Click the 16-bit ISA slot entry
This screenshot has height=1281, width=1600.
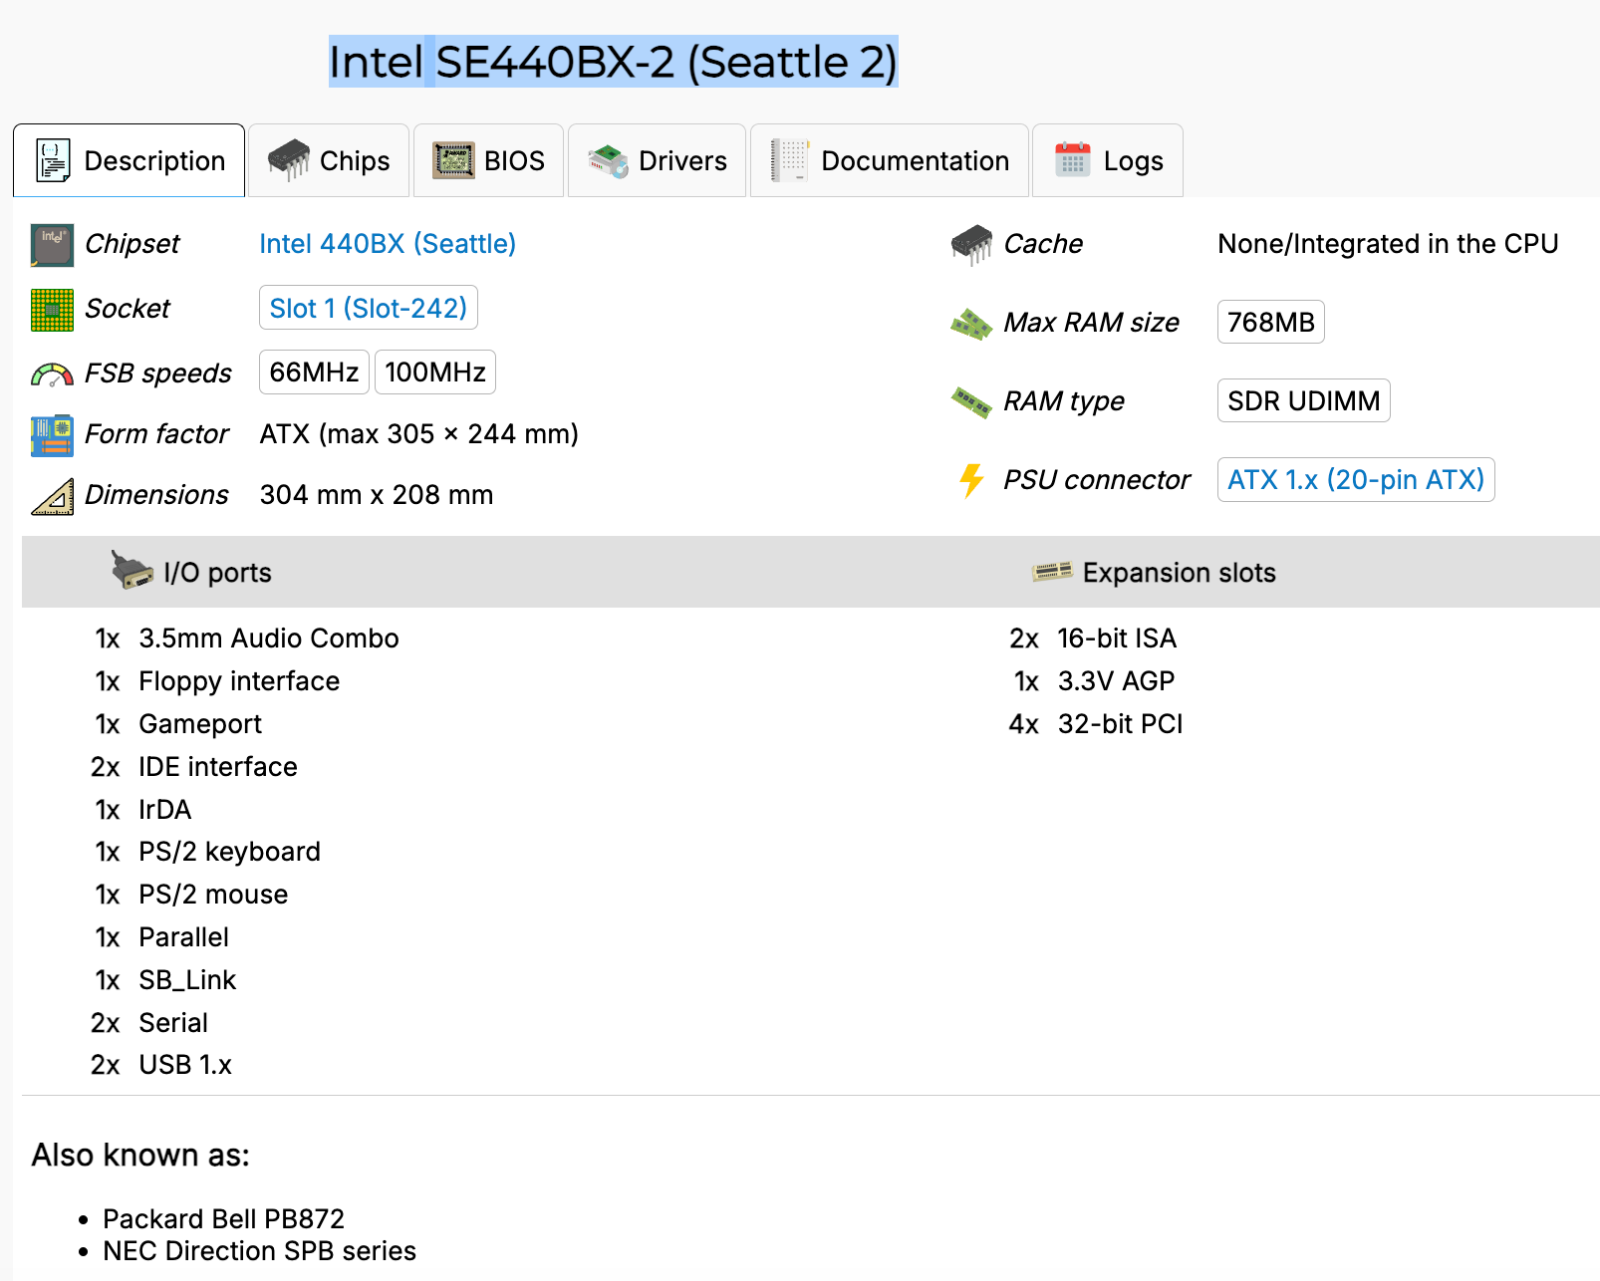click(x=1117, y=638)
